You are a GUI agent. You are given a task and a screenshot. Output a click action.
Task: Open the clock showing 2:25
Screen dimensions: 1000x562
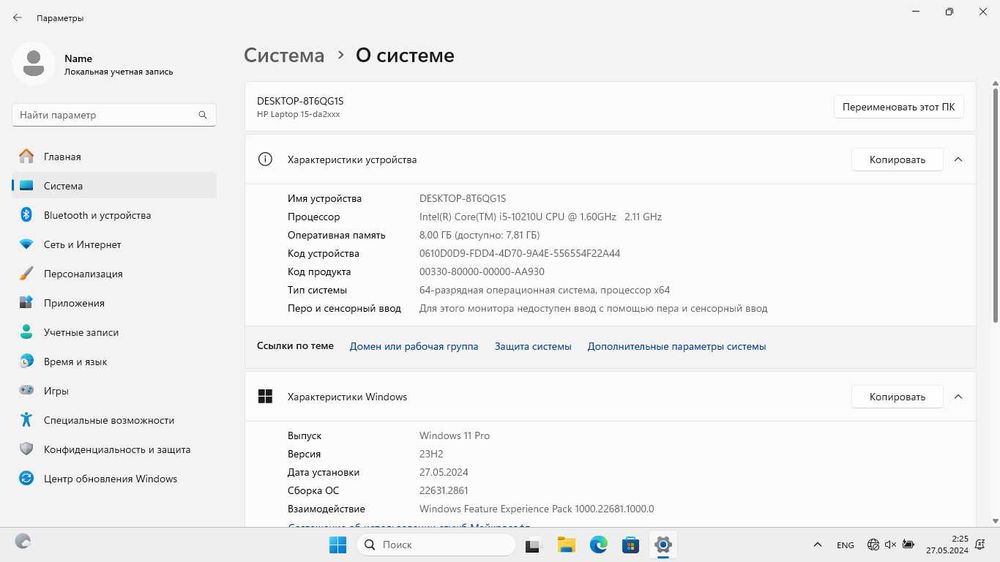click(947, 545)
